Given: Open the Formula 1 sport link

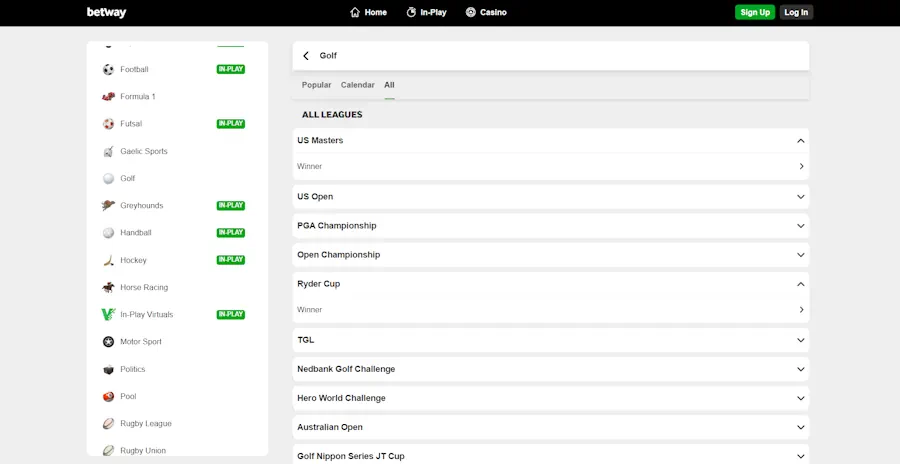Looking at the screenshot, I should [x=138, y=96].
